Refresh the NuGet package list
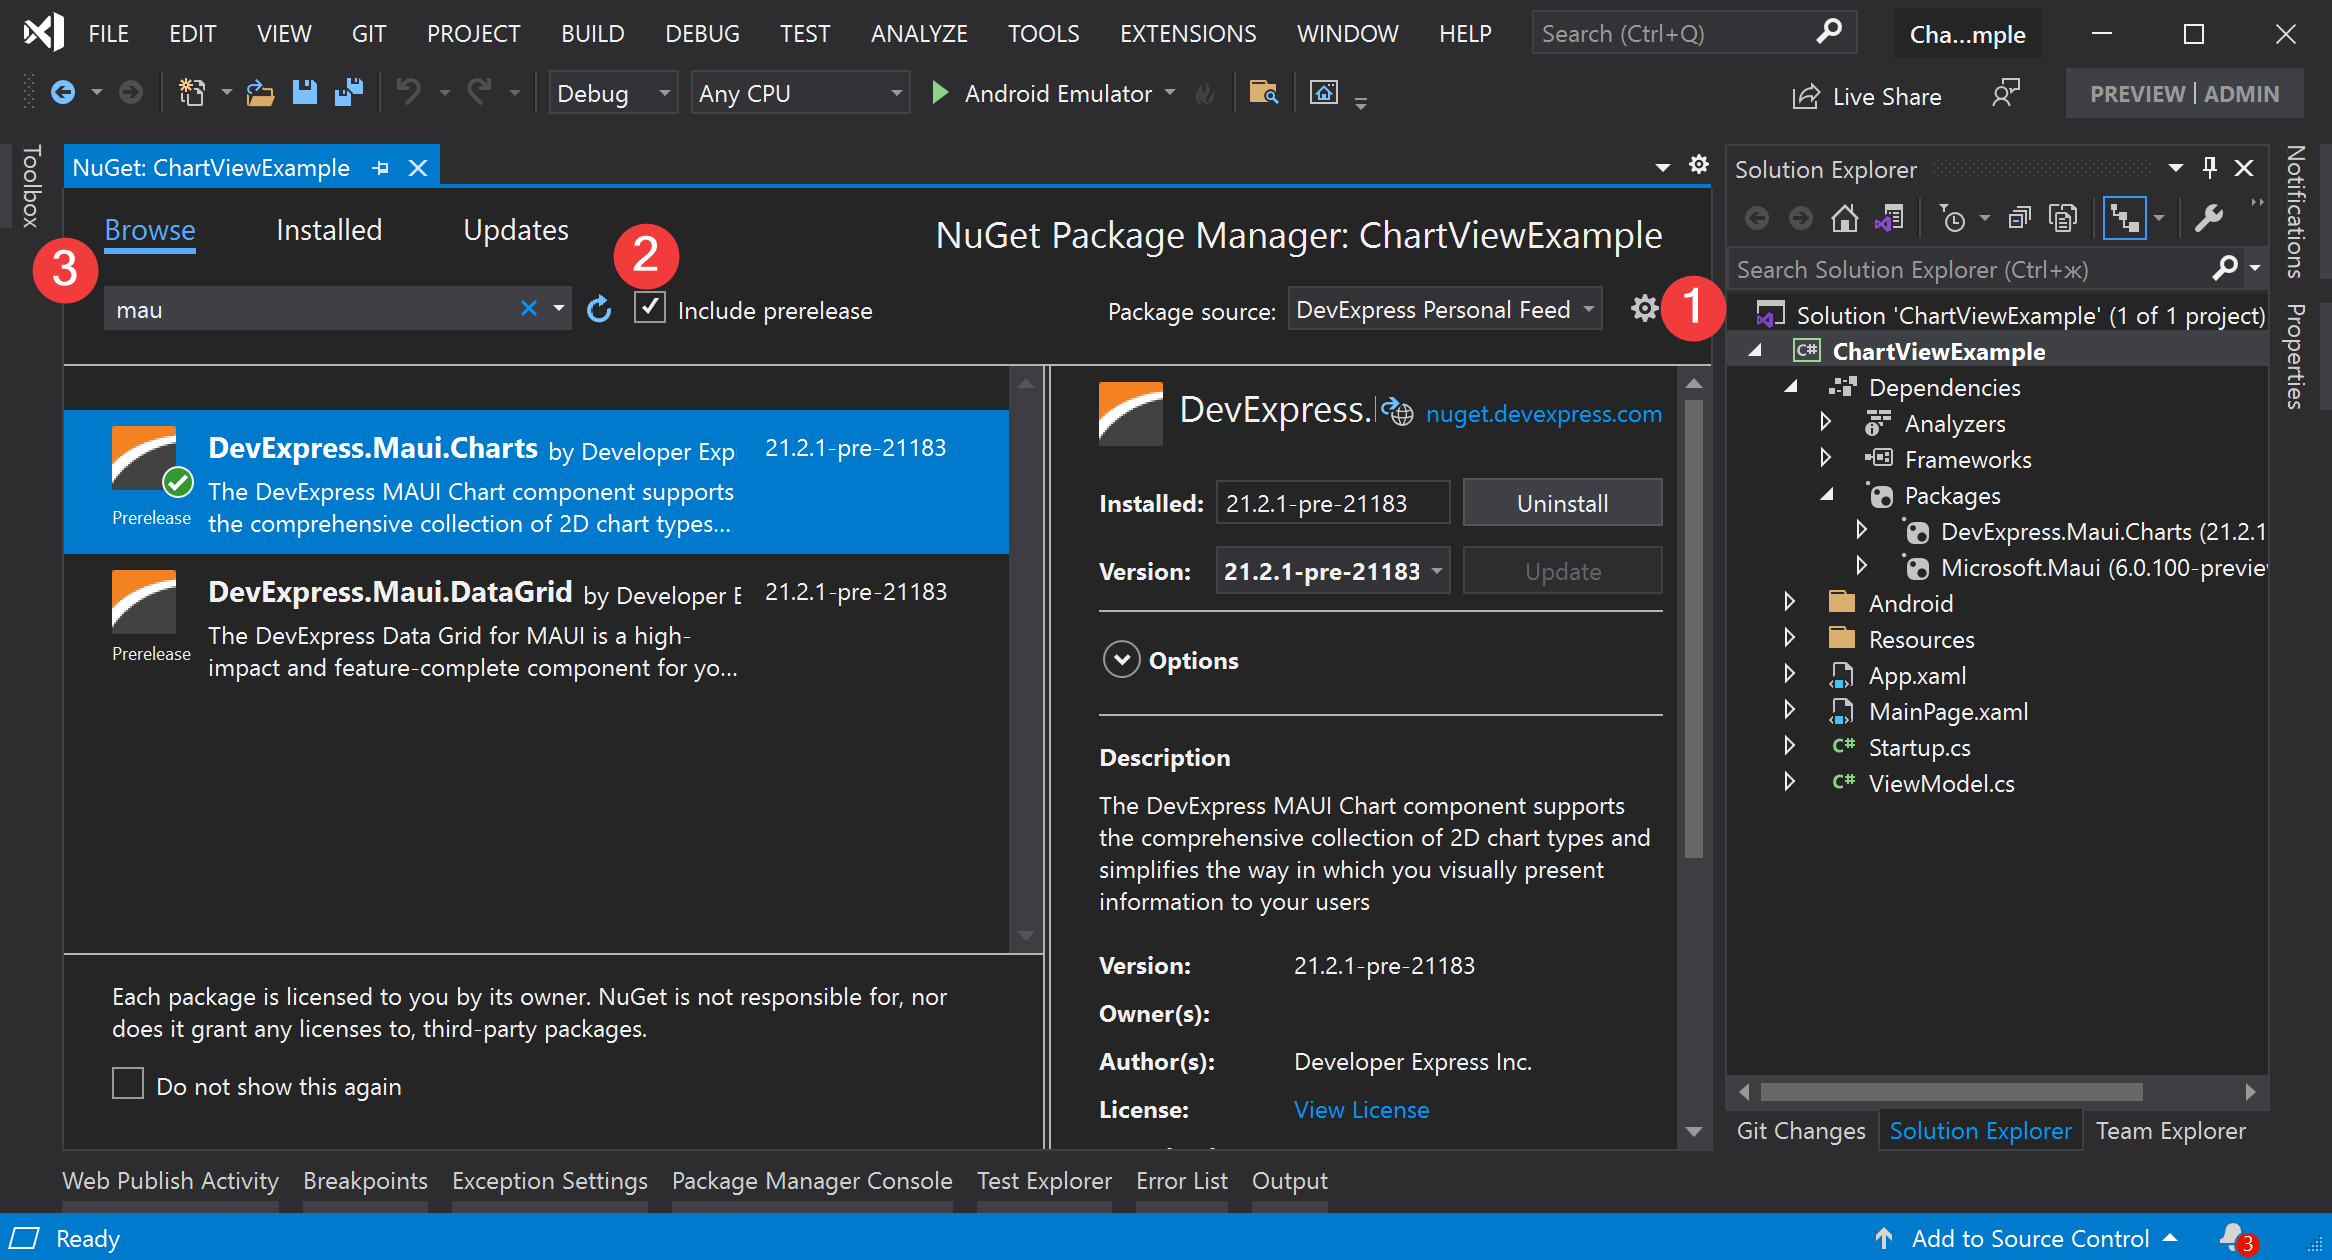Screen dimensions: 2332x1260 click(x=599, y=310)
